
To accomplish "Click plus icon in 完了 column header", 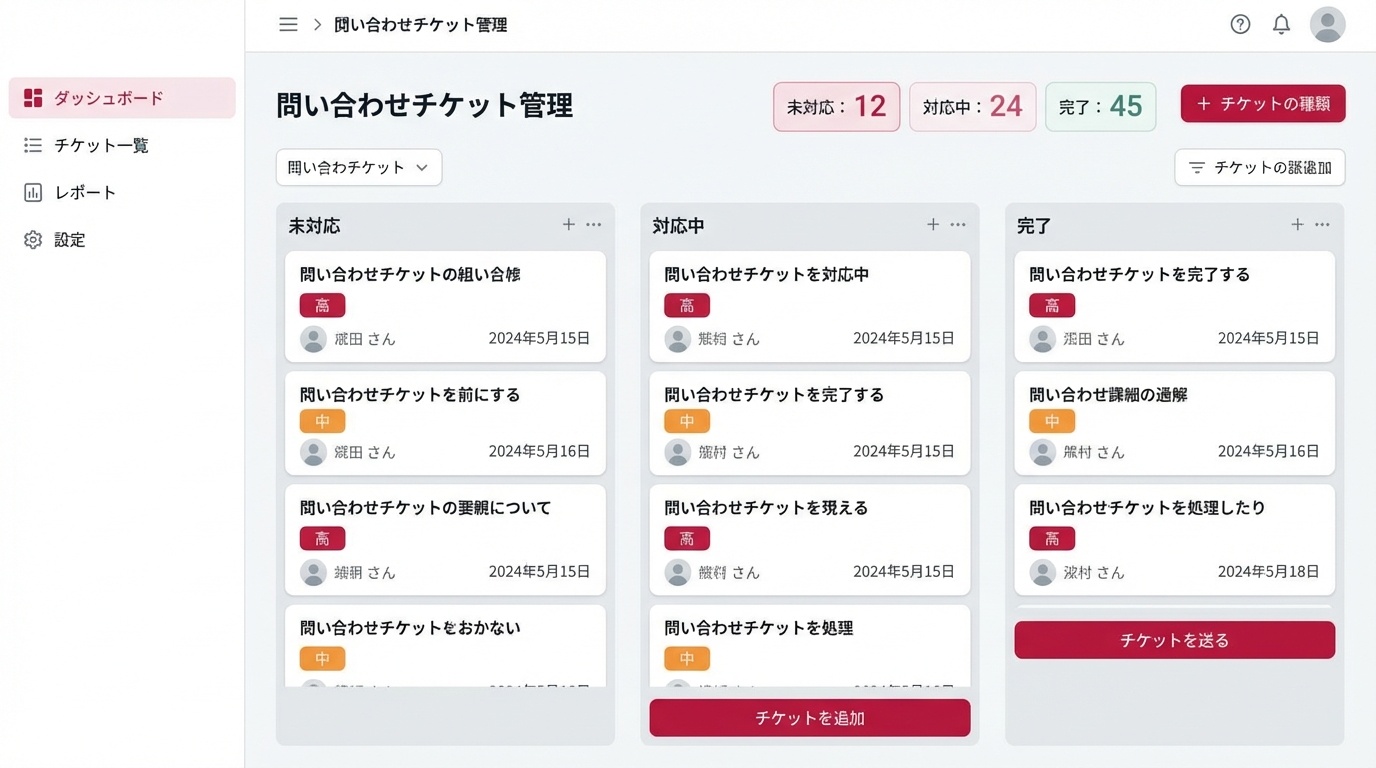I will 1297,225.
